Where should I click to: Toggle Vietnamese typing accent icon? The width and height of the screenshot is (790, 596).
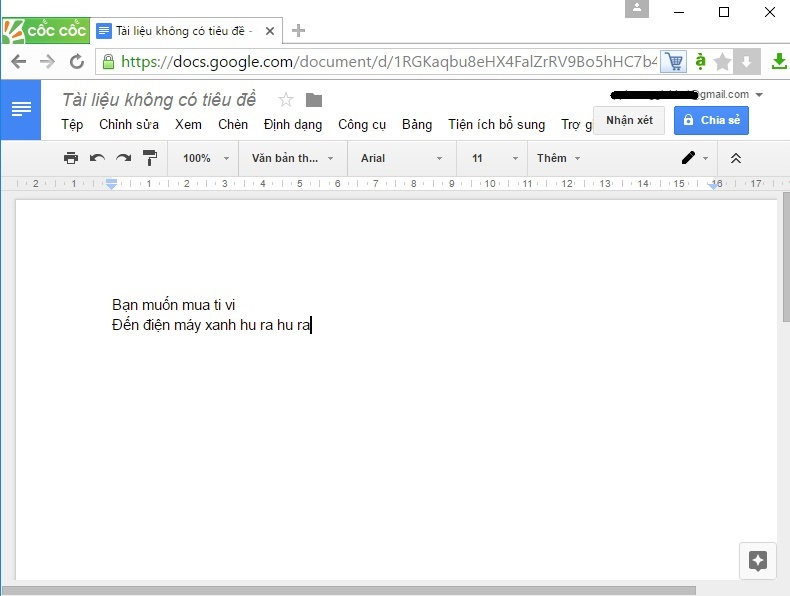pos(700,61)
